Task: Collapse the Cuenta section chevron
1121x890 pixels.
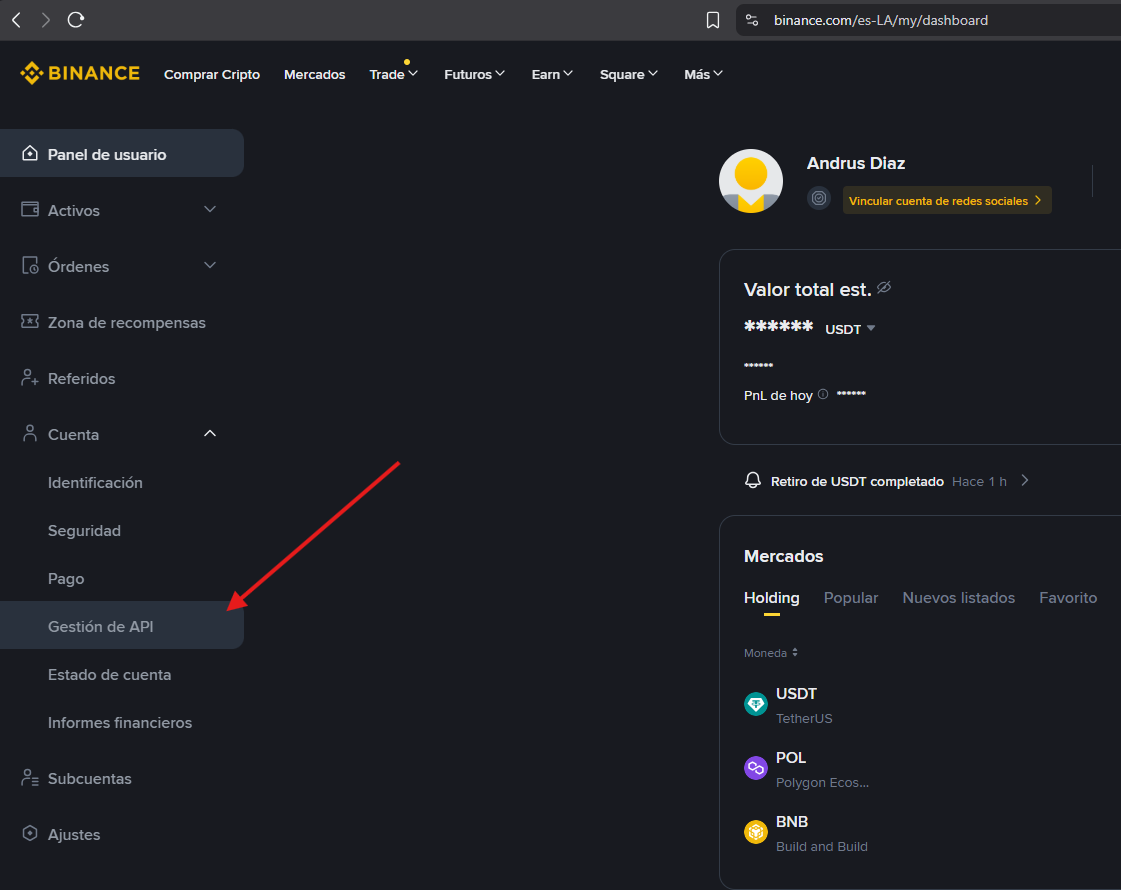Action: [x=209, y=433]
